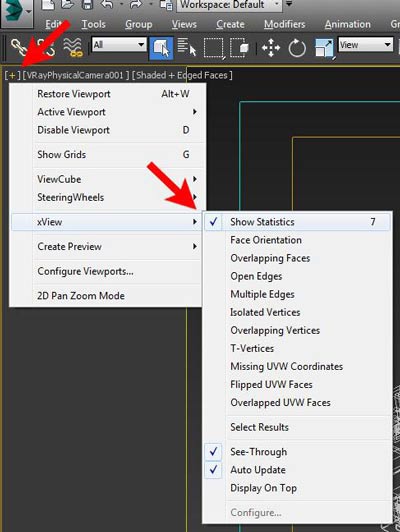
Task: Select the Scale tool
Action: click(324, 48)
